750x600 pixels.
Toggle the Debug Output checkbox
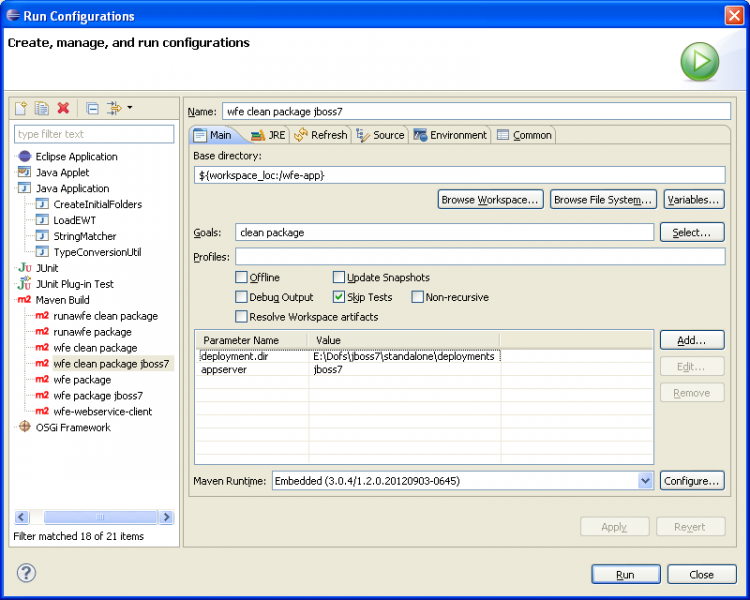click(x=242, y=297)
